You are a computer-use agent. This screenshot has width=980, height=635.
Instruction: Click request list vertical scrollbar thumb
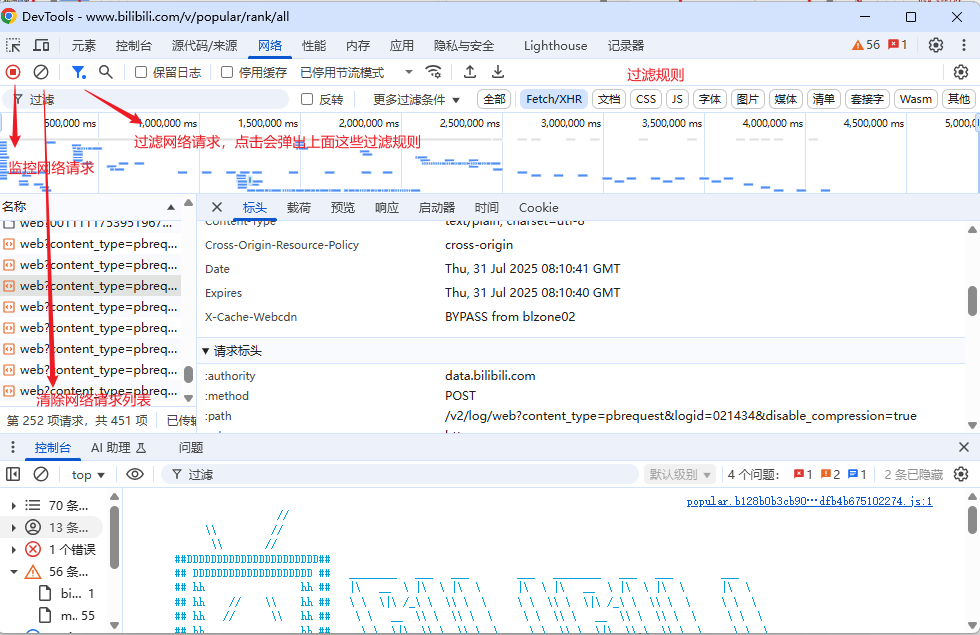(188, 374)
